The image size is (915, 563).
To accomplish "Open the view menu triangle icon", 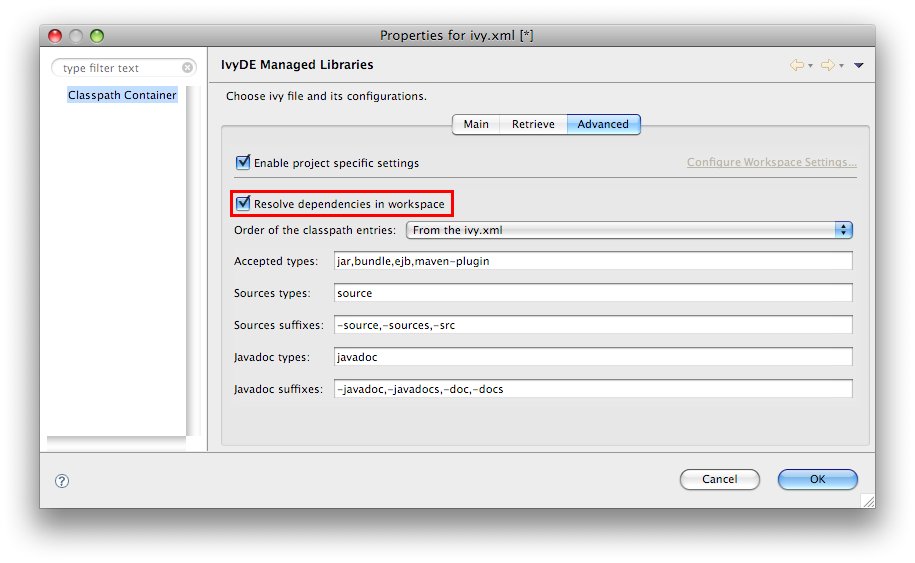I will coord(858,66).
